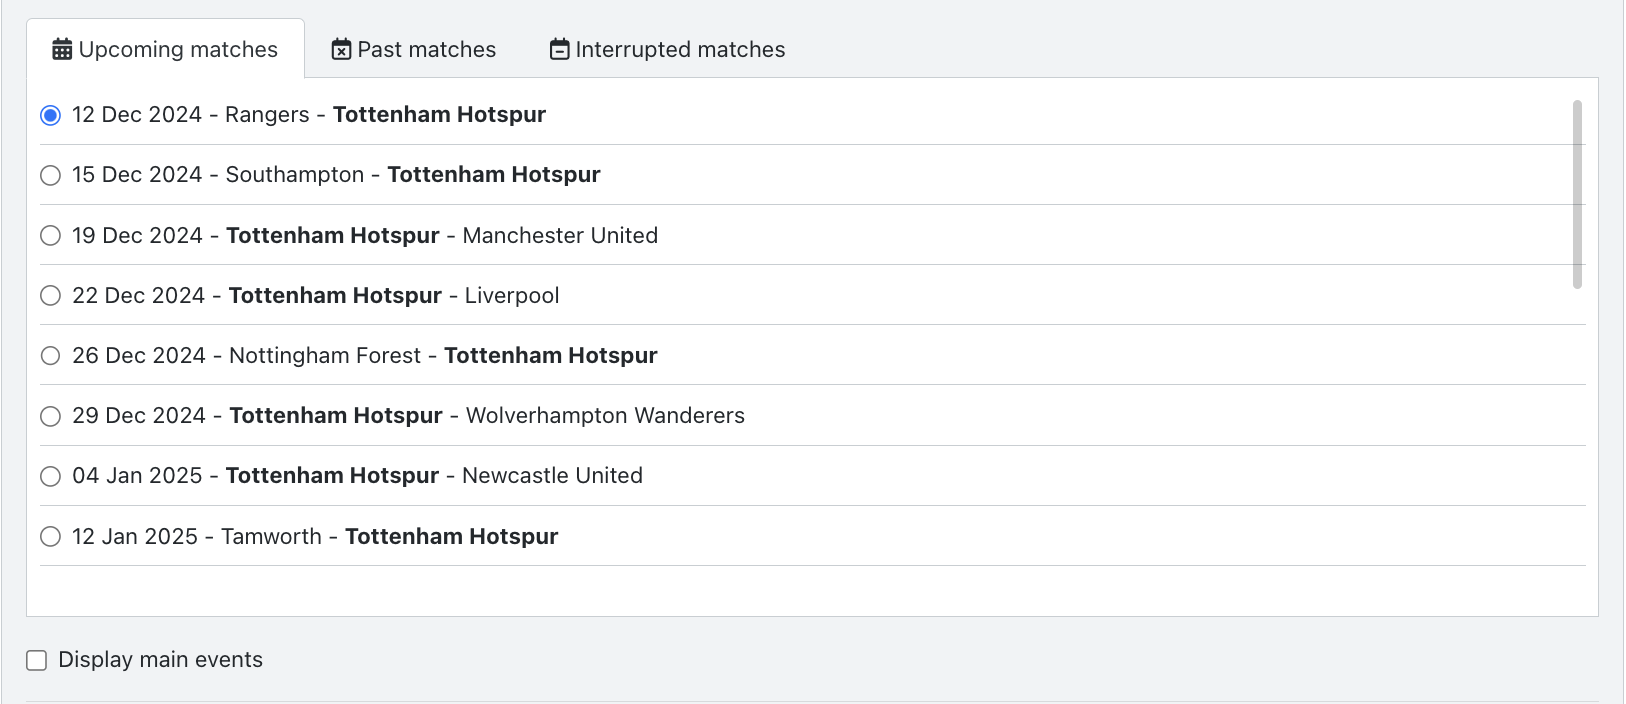The width and height of the screenshot is (1626, 704).
Task: Click the calendar icon beside Upcoming matches
Action: click(x=62, y=49)
